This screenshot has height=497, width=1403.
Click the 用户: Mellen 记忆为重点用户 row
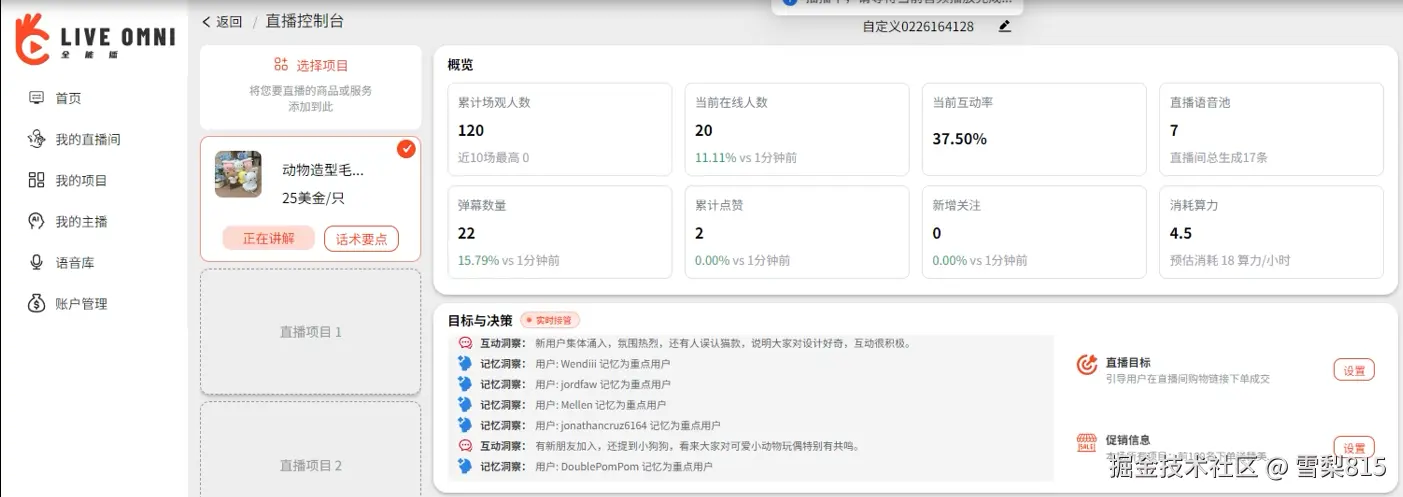coord(600,405)
